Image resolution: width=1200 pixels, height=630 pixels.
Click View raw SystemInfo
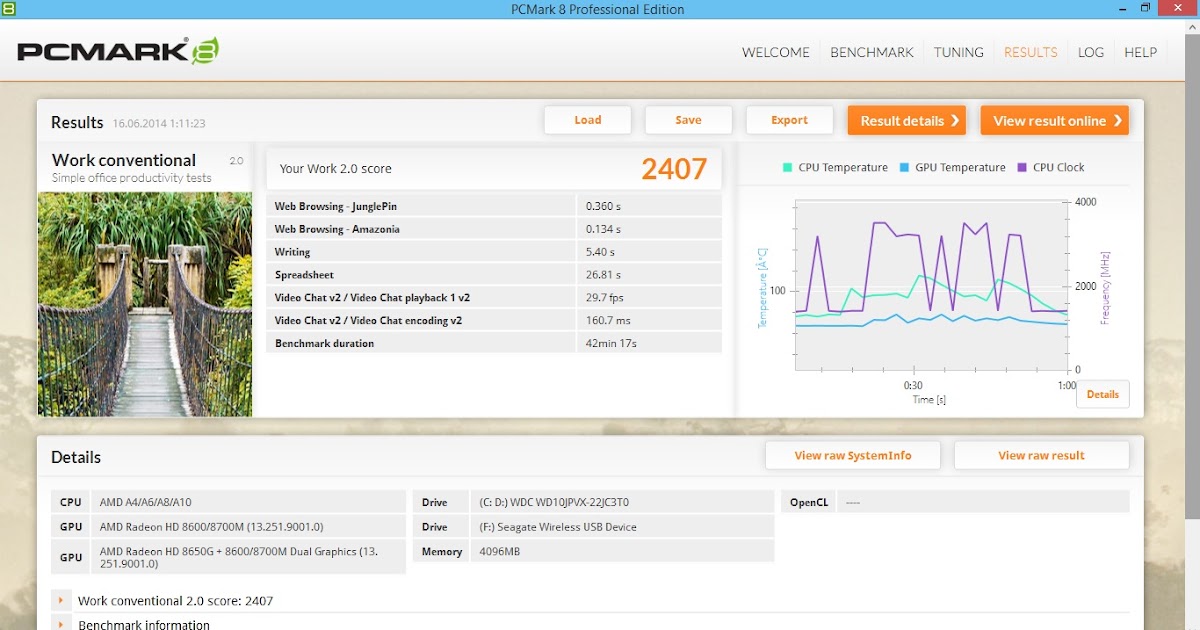pyautogui.click(x=853, y=455)
